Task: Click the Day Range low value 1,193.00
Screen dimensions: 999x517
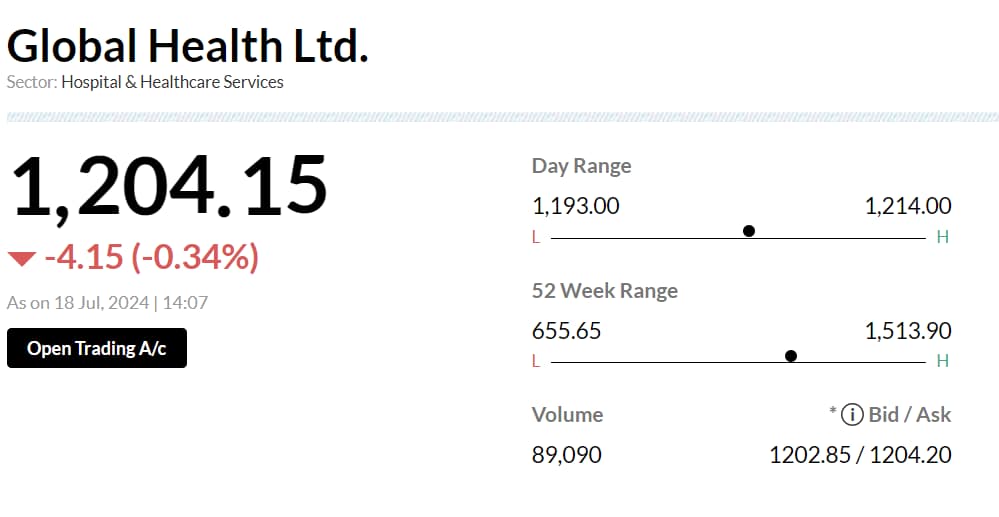Action: (x=575, y=206)
